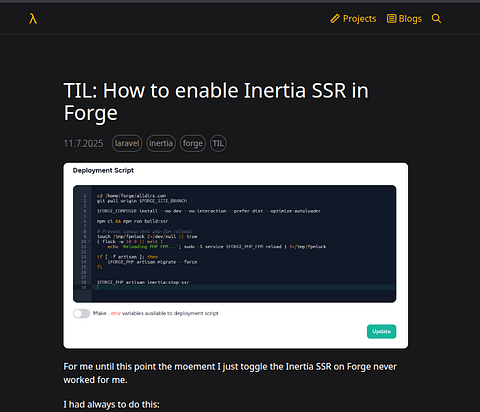Click the red .env label text
Viewport: 480px width, 412px height.
click(x=115, y=313)
